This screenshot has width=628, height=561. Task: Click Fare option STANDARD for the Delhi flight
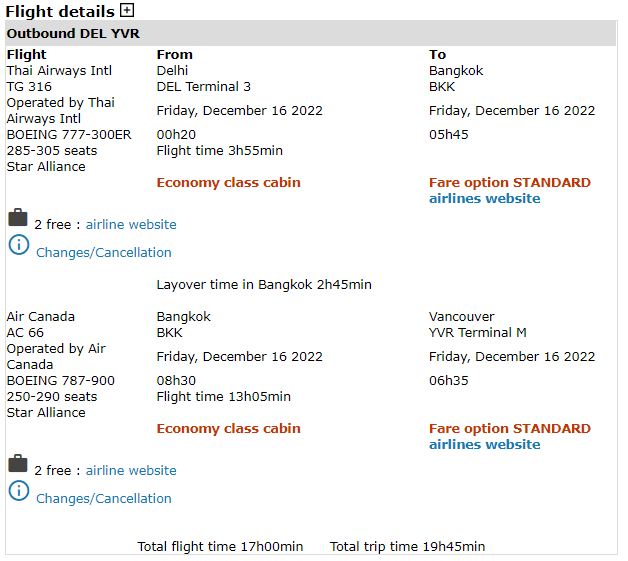tap(509, 183)
